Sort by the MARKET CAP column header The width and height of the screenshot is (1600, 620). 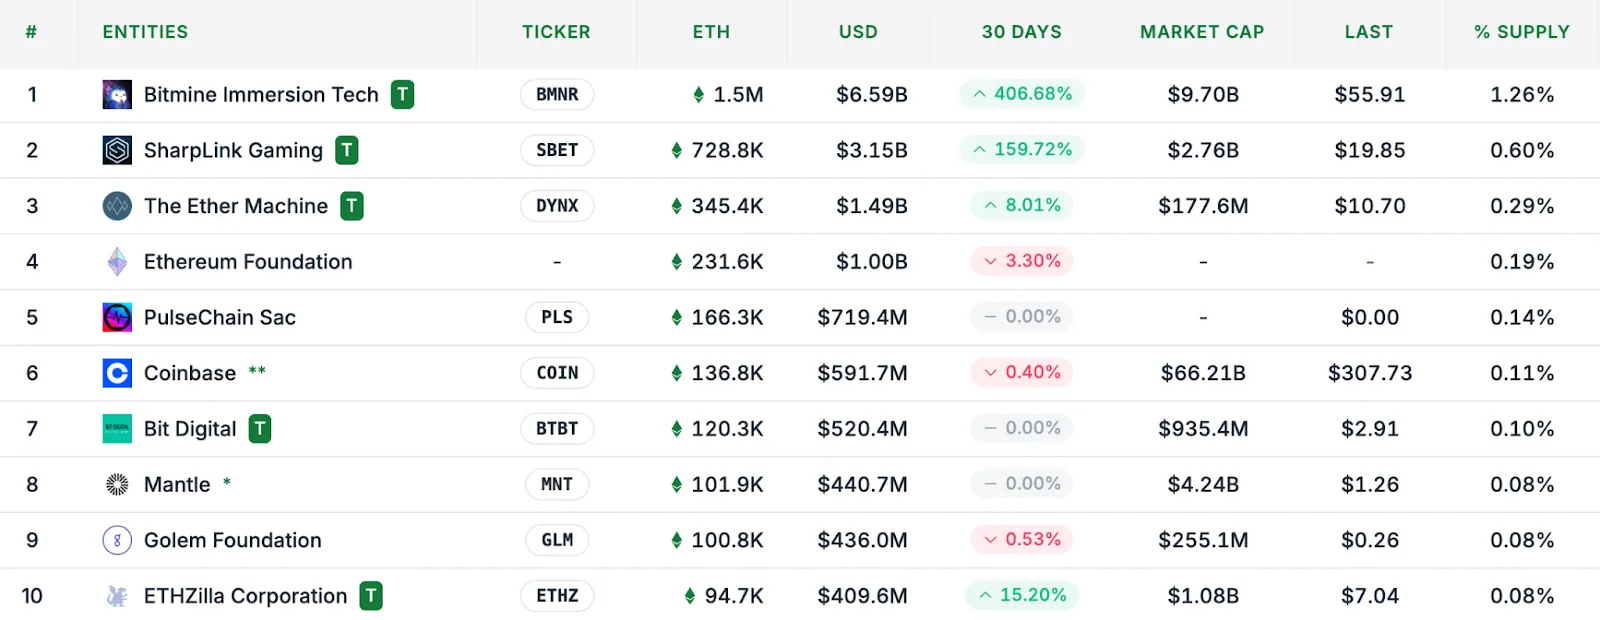1203,31
